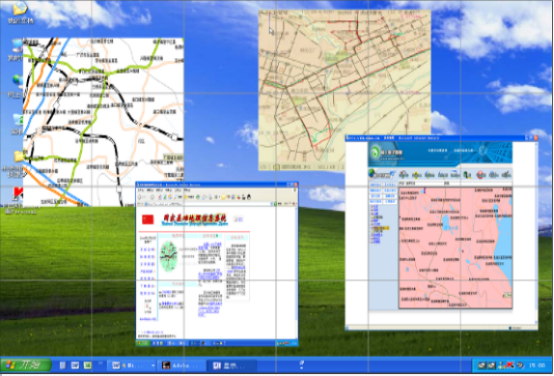Click the red circular icon above pink map
This screenshot has height=376, width=554.
481,174
